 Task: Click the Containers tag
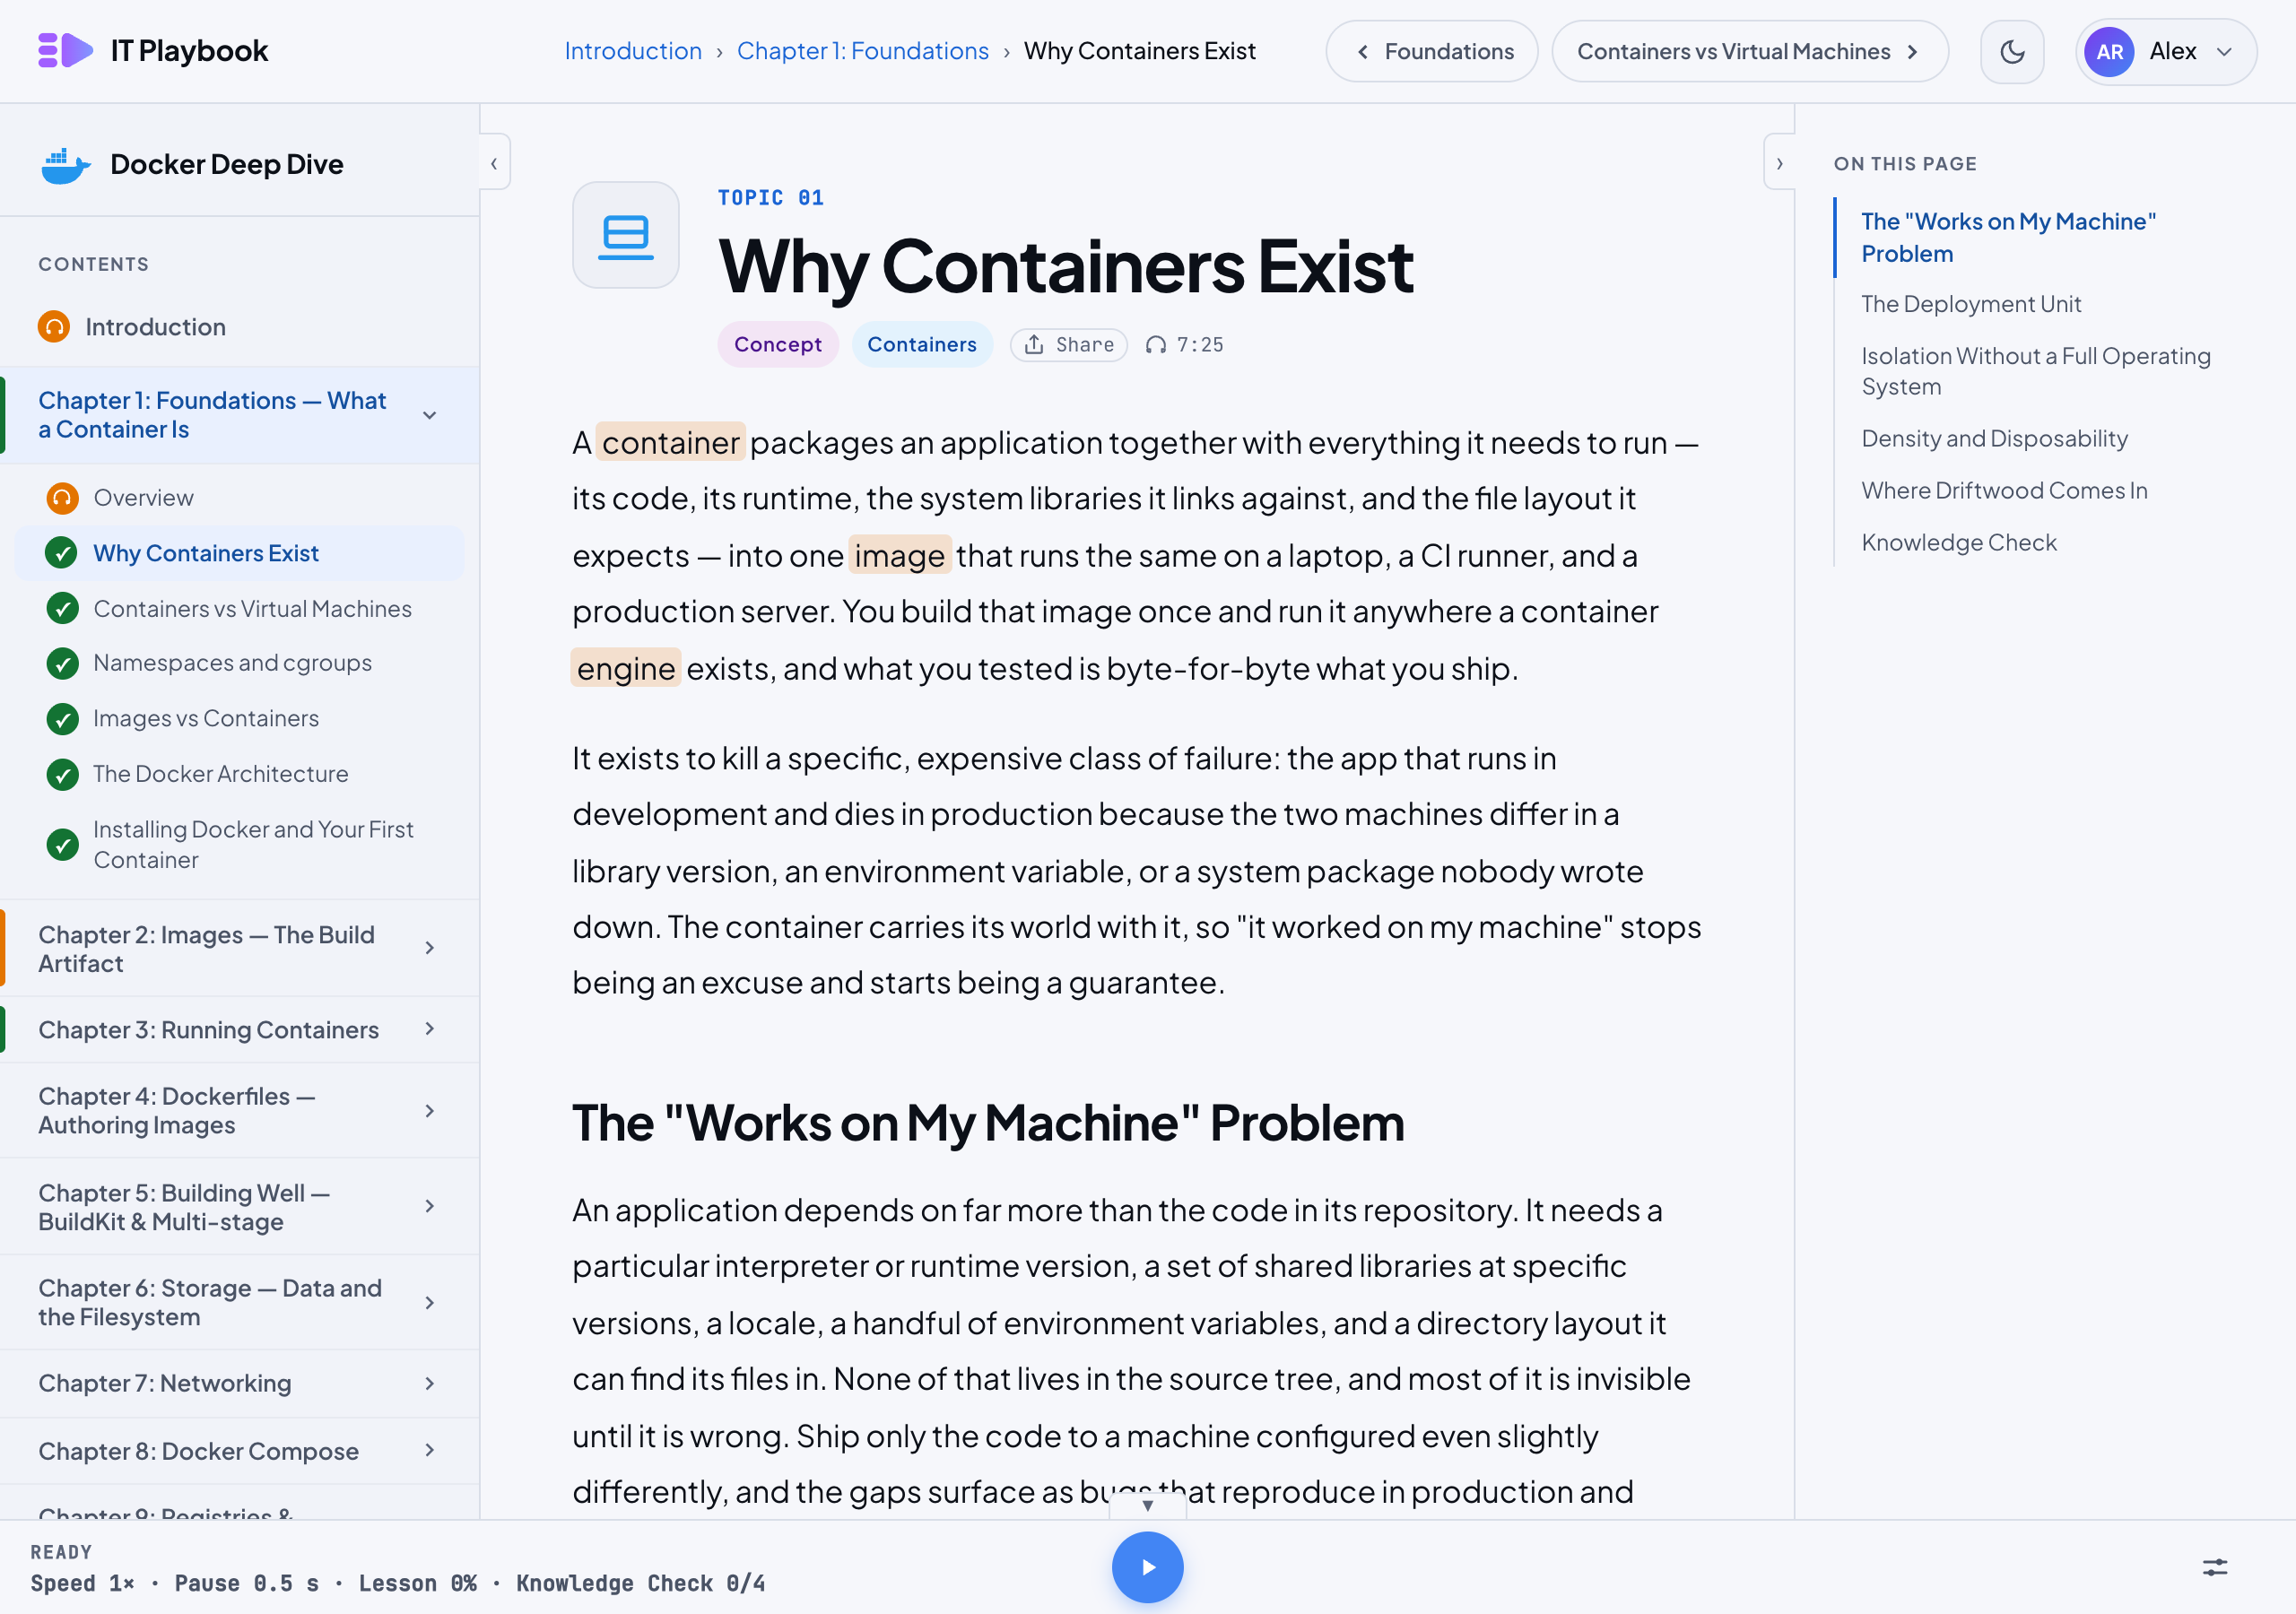click(x=922, y=345)
